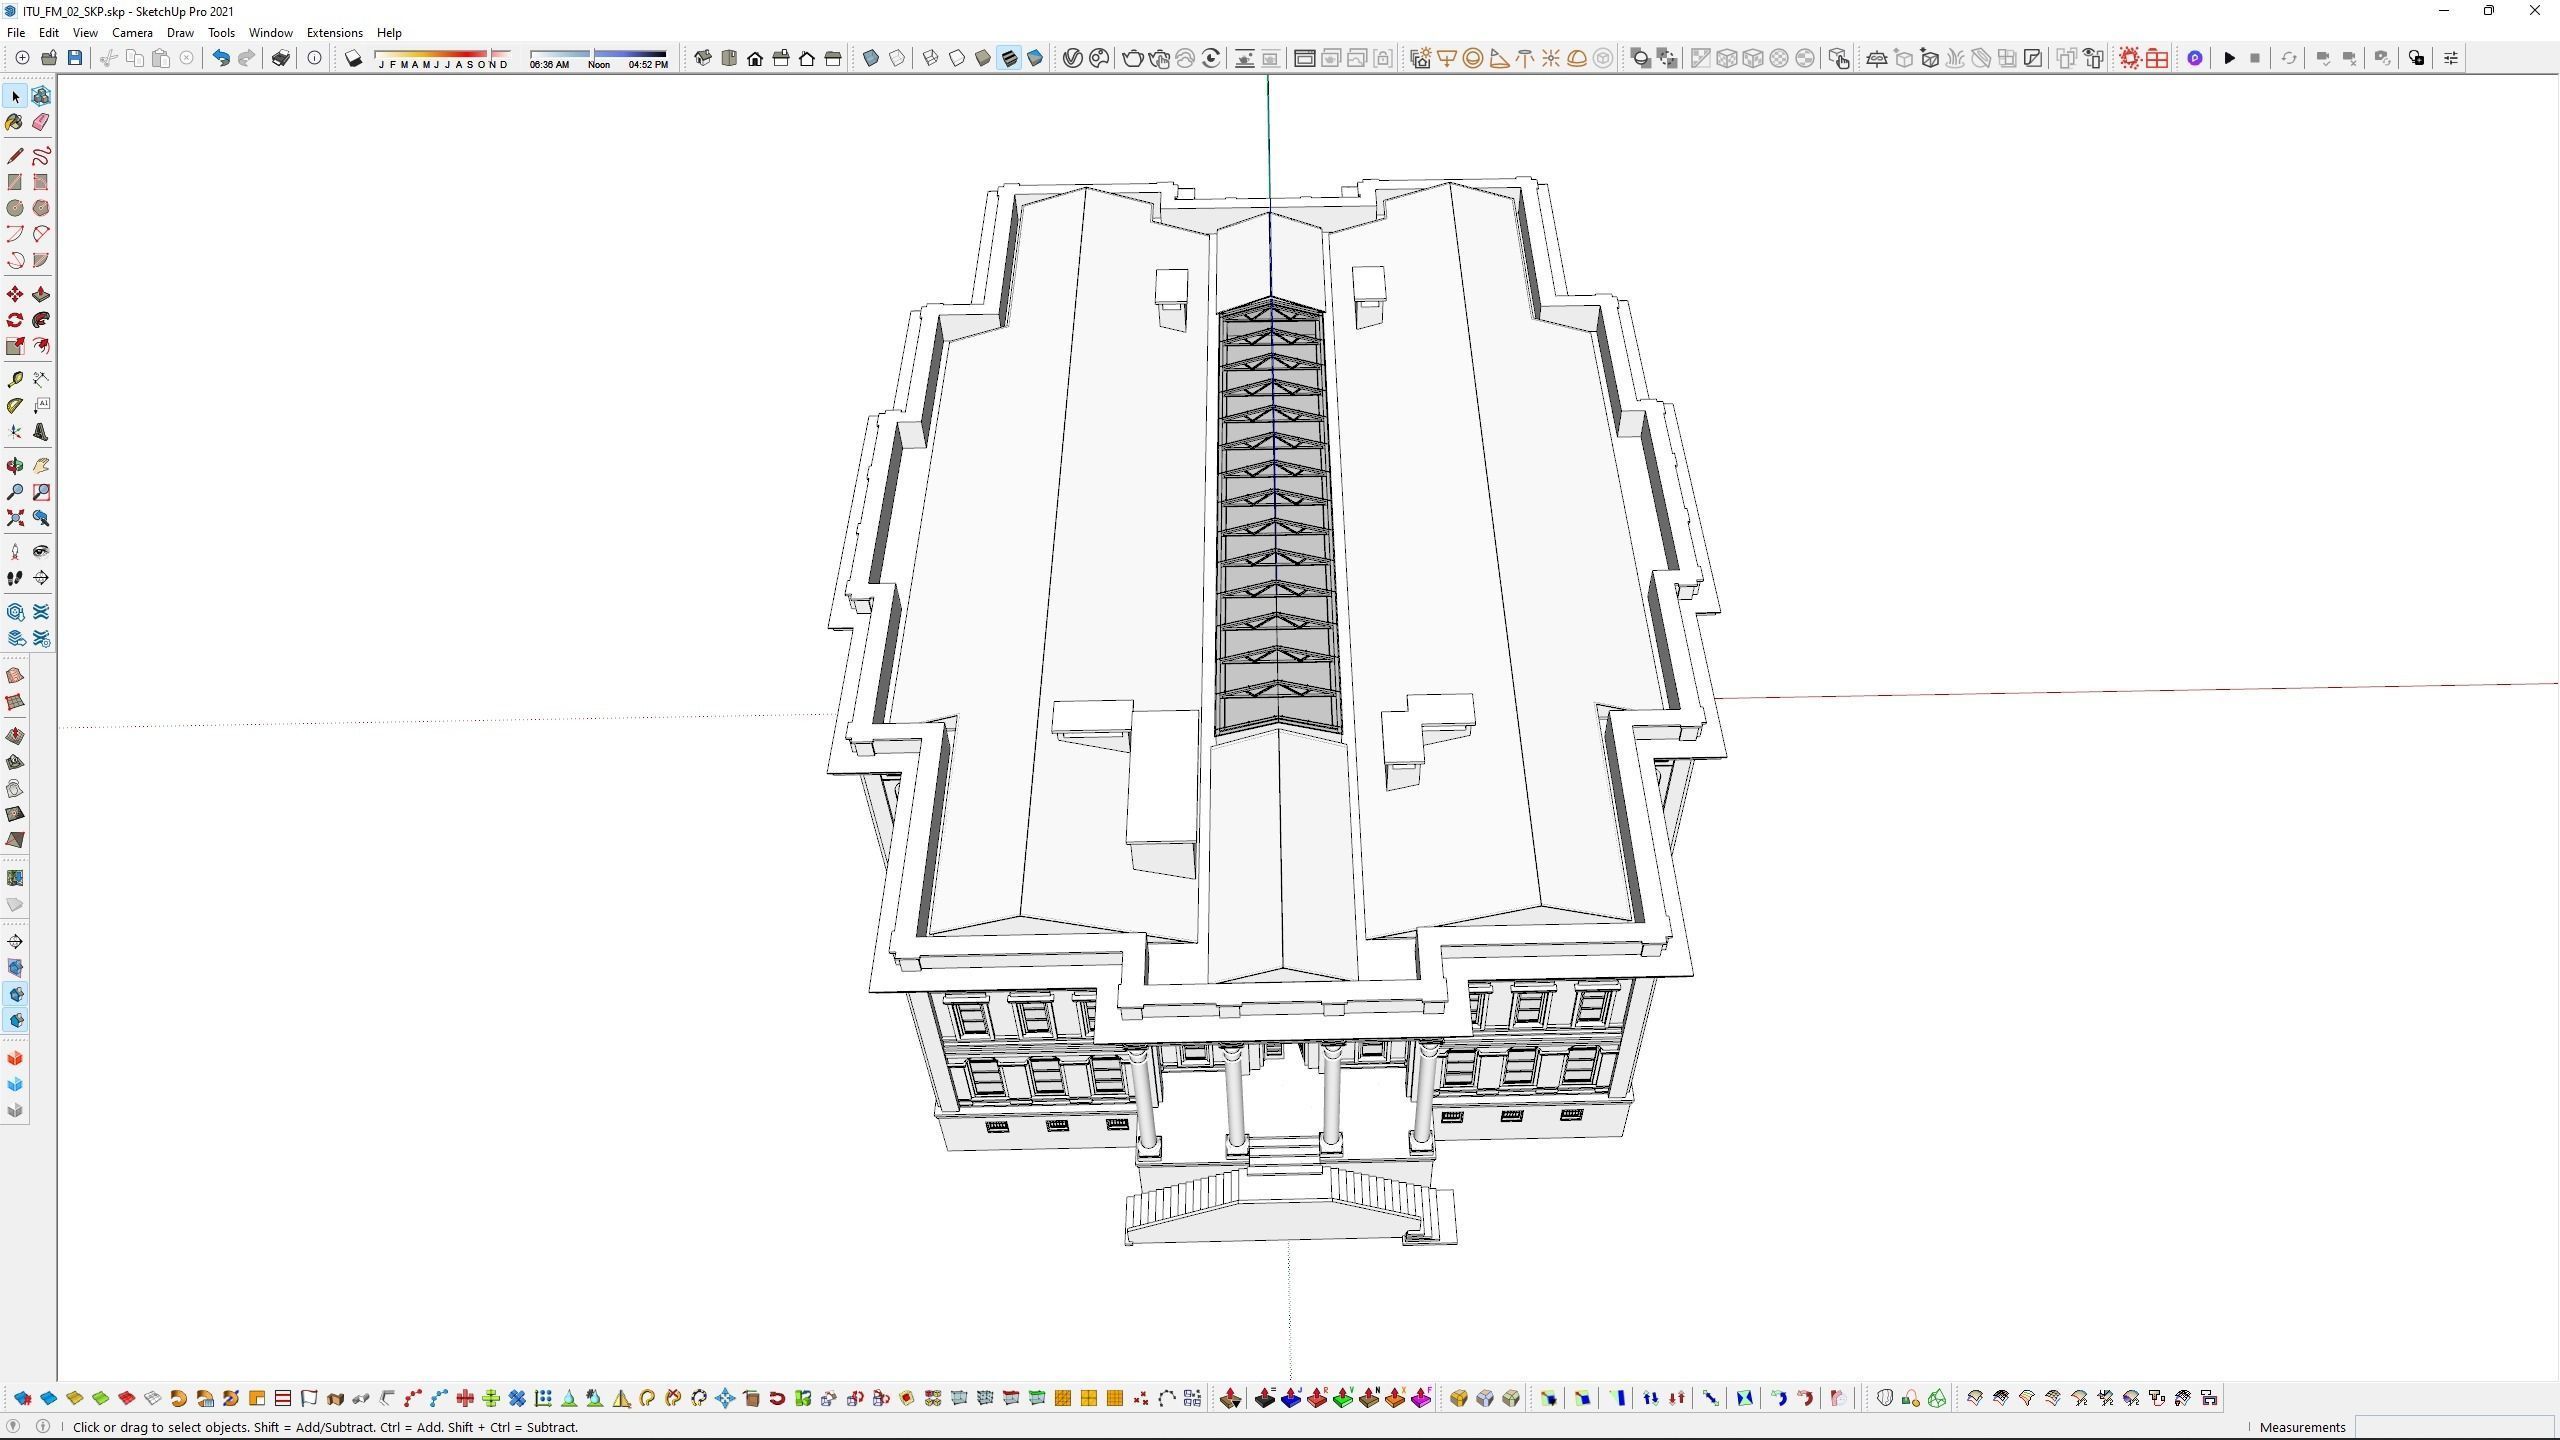Open the sliders settings icon

click(2450, 58)
